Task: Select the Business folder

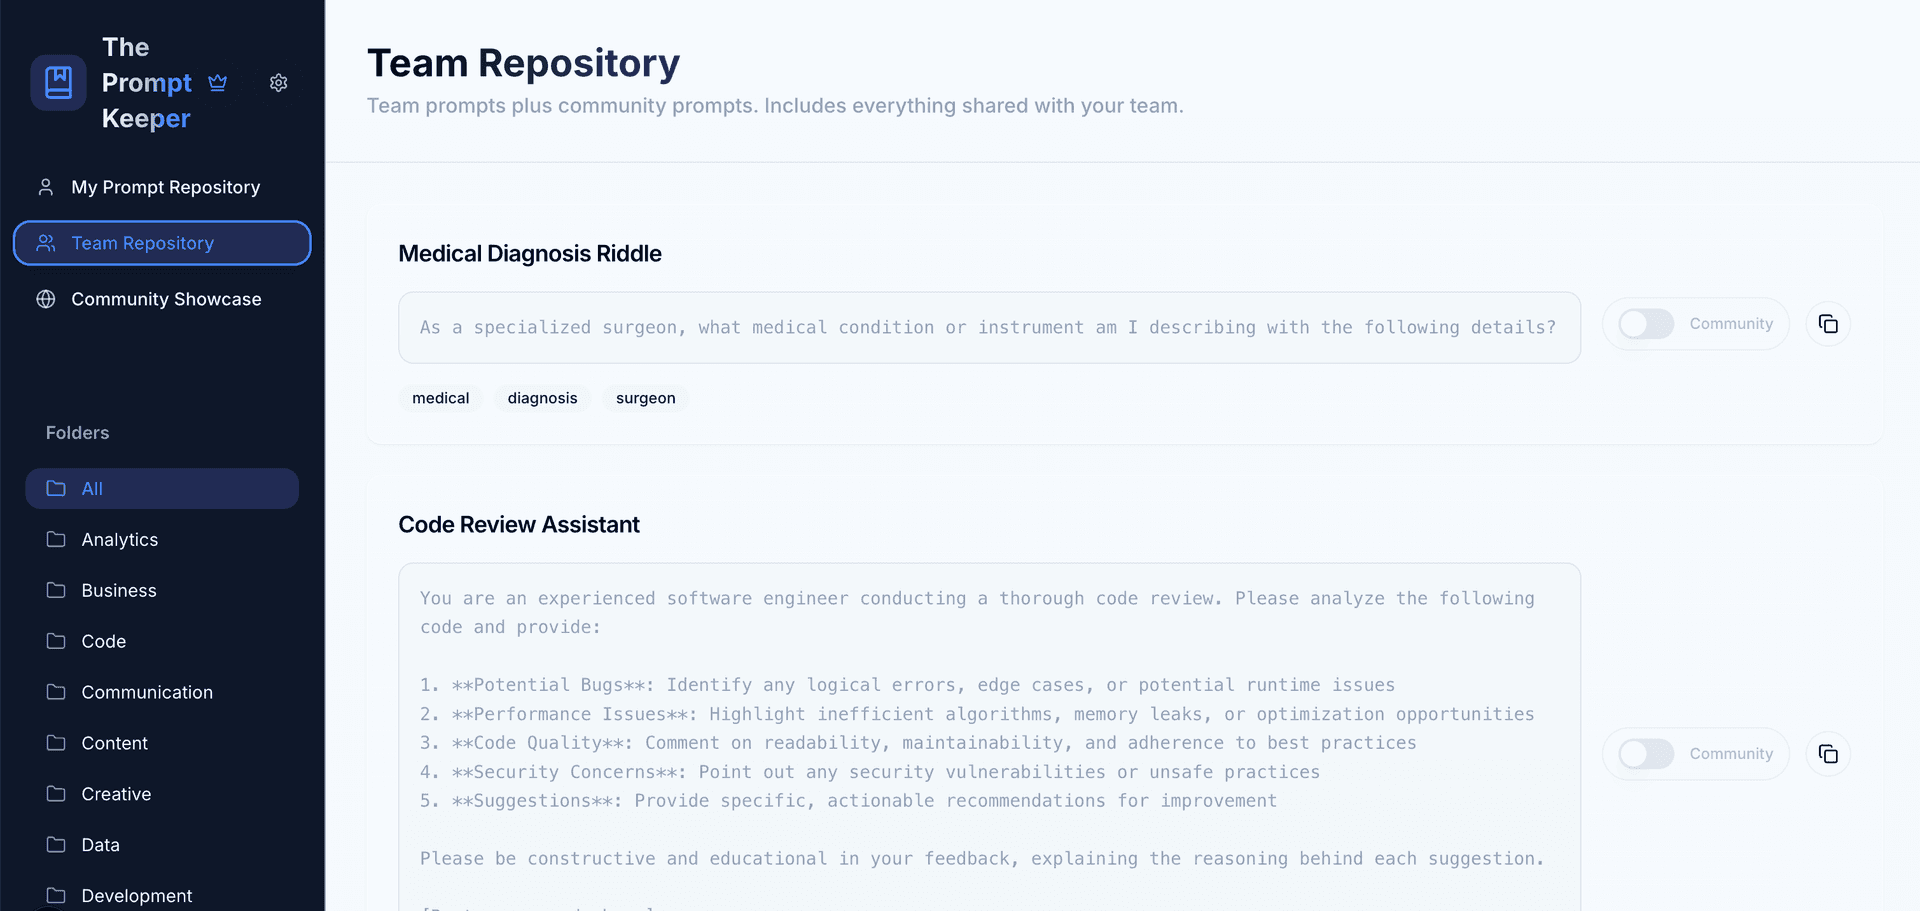Action: (118, 590)
